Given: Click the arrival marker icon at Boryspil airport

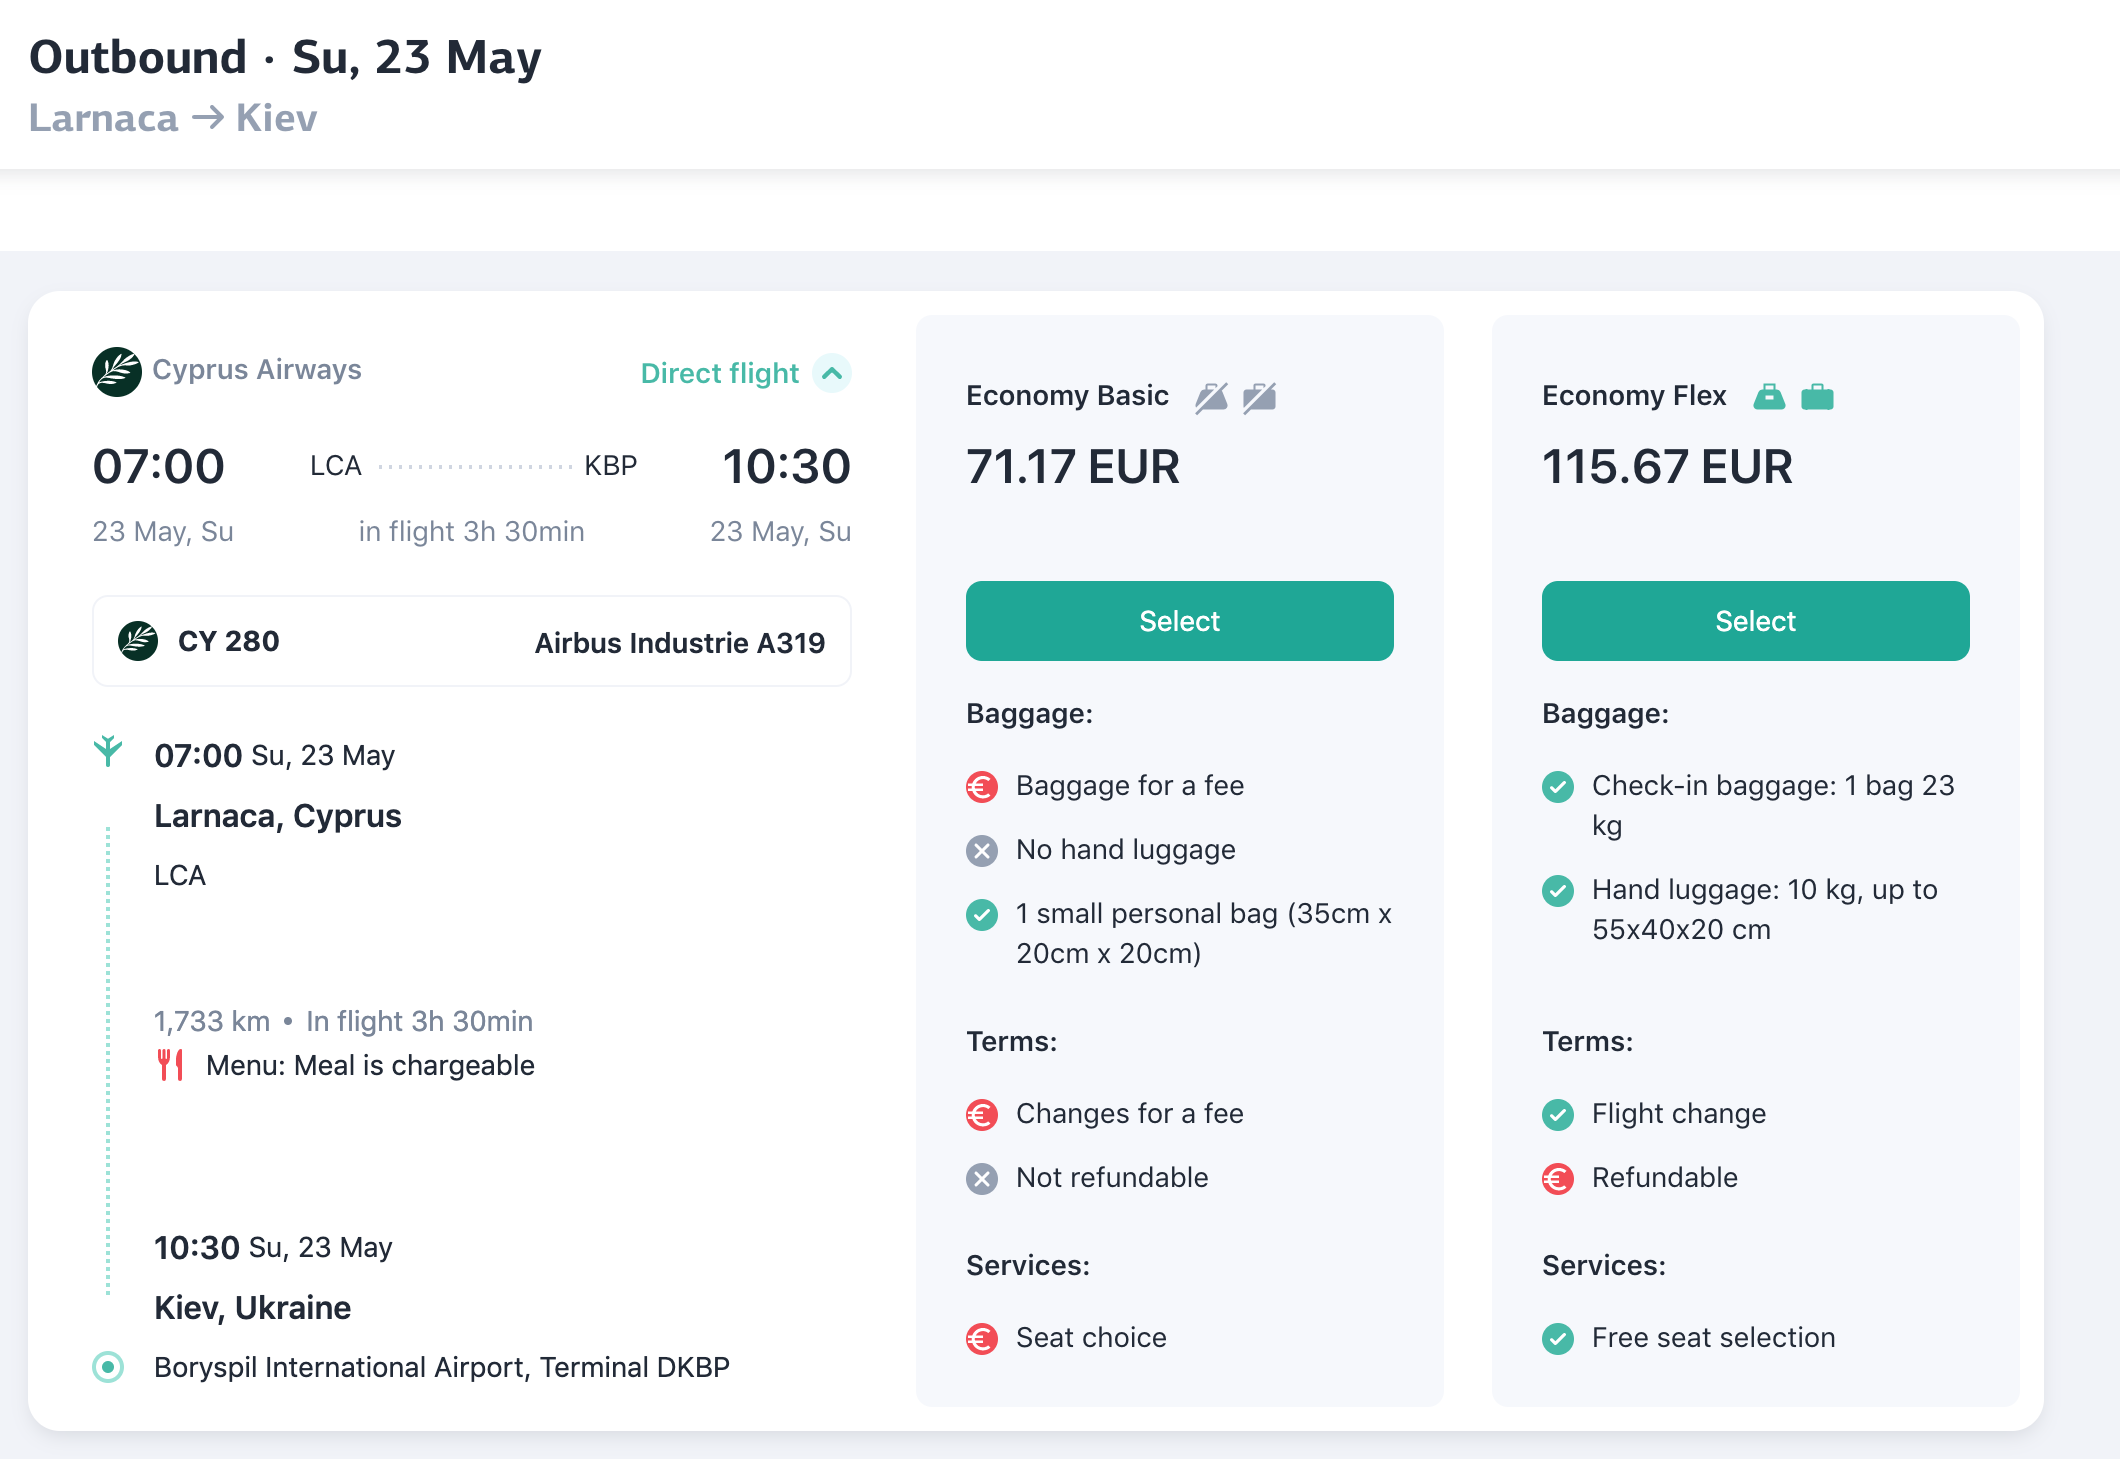Looking at the screenshot, I should (108, 1366).
